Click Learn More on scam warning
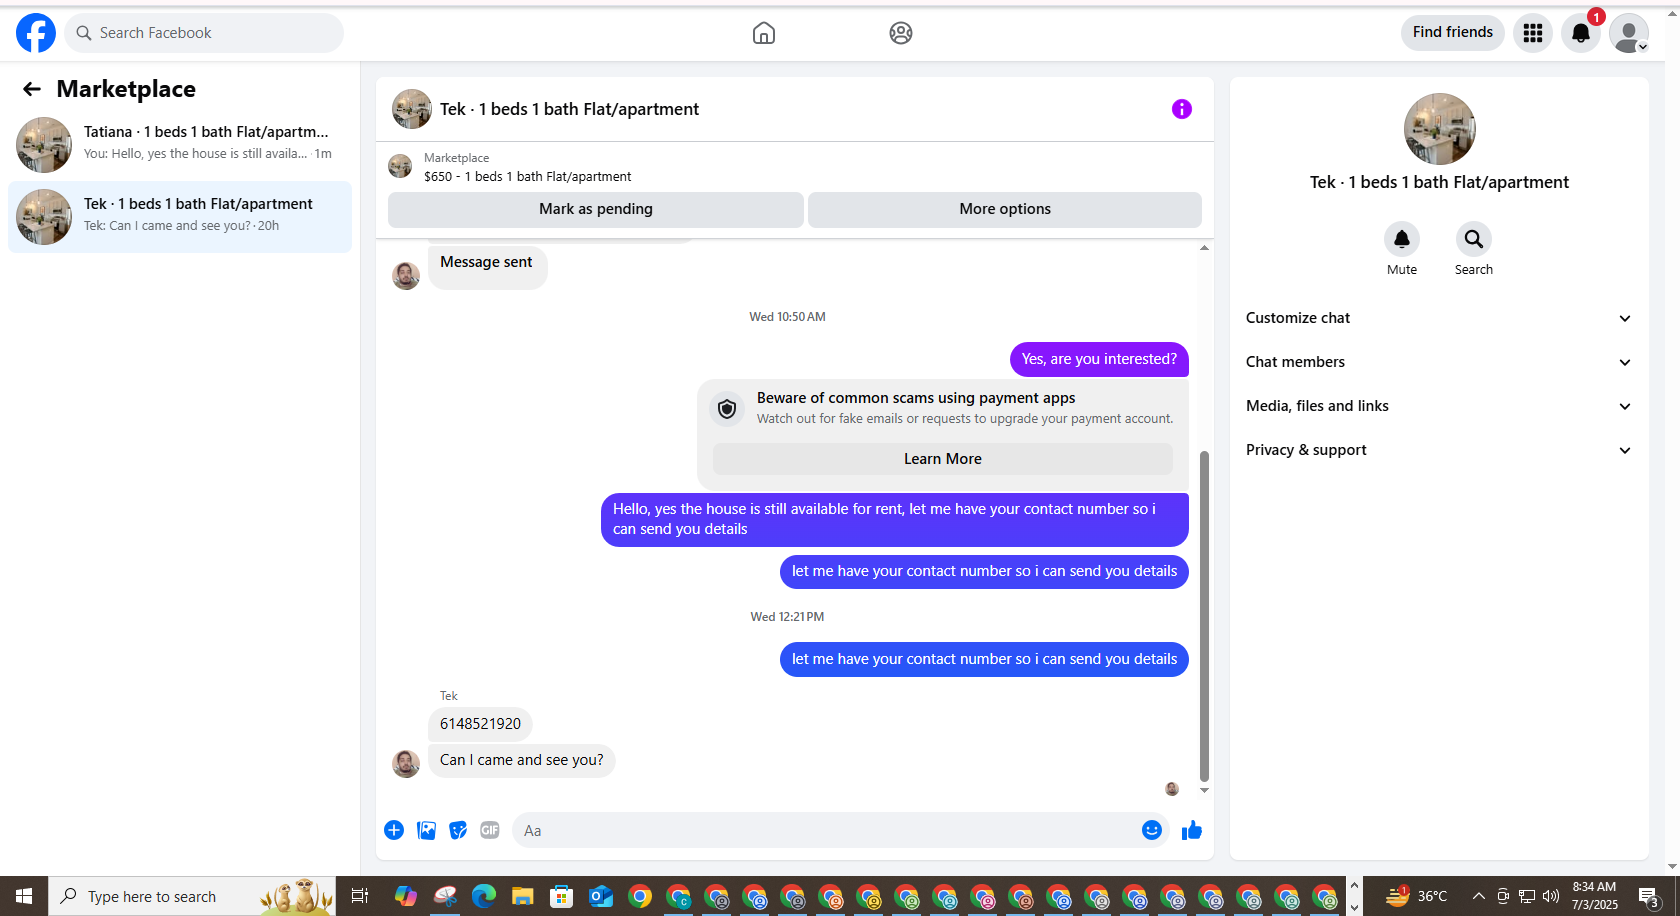The height and width of the screenshot is (916, 1680). click(943, 459)
